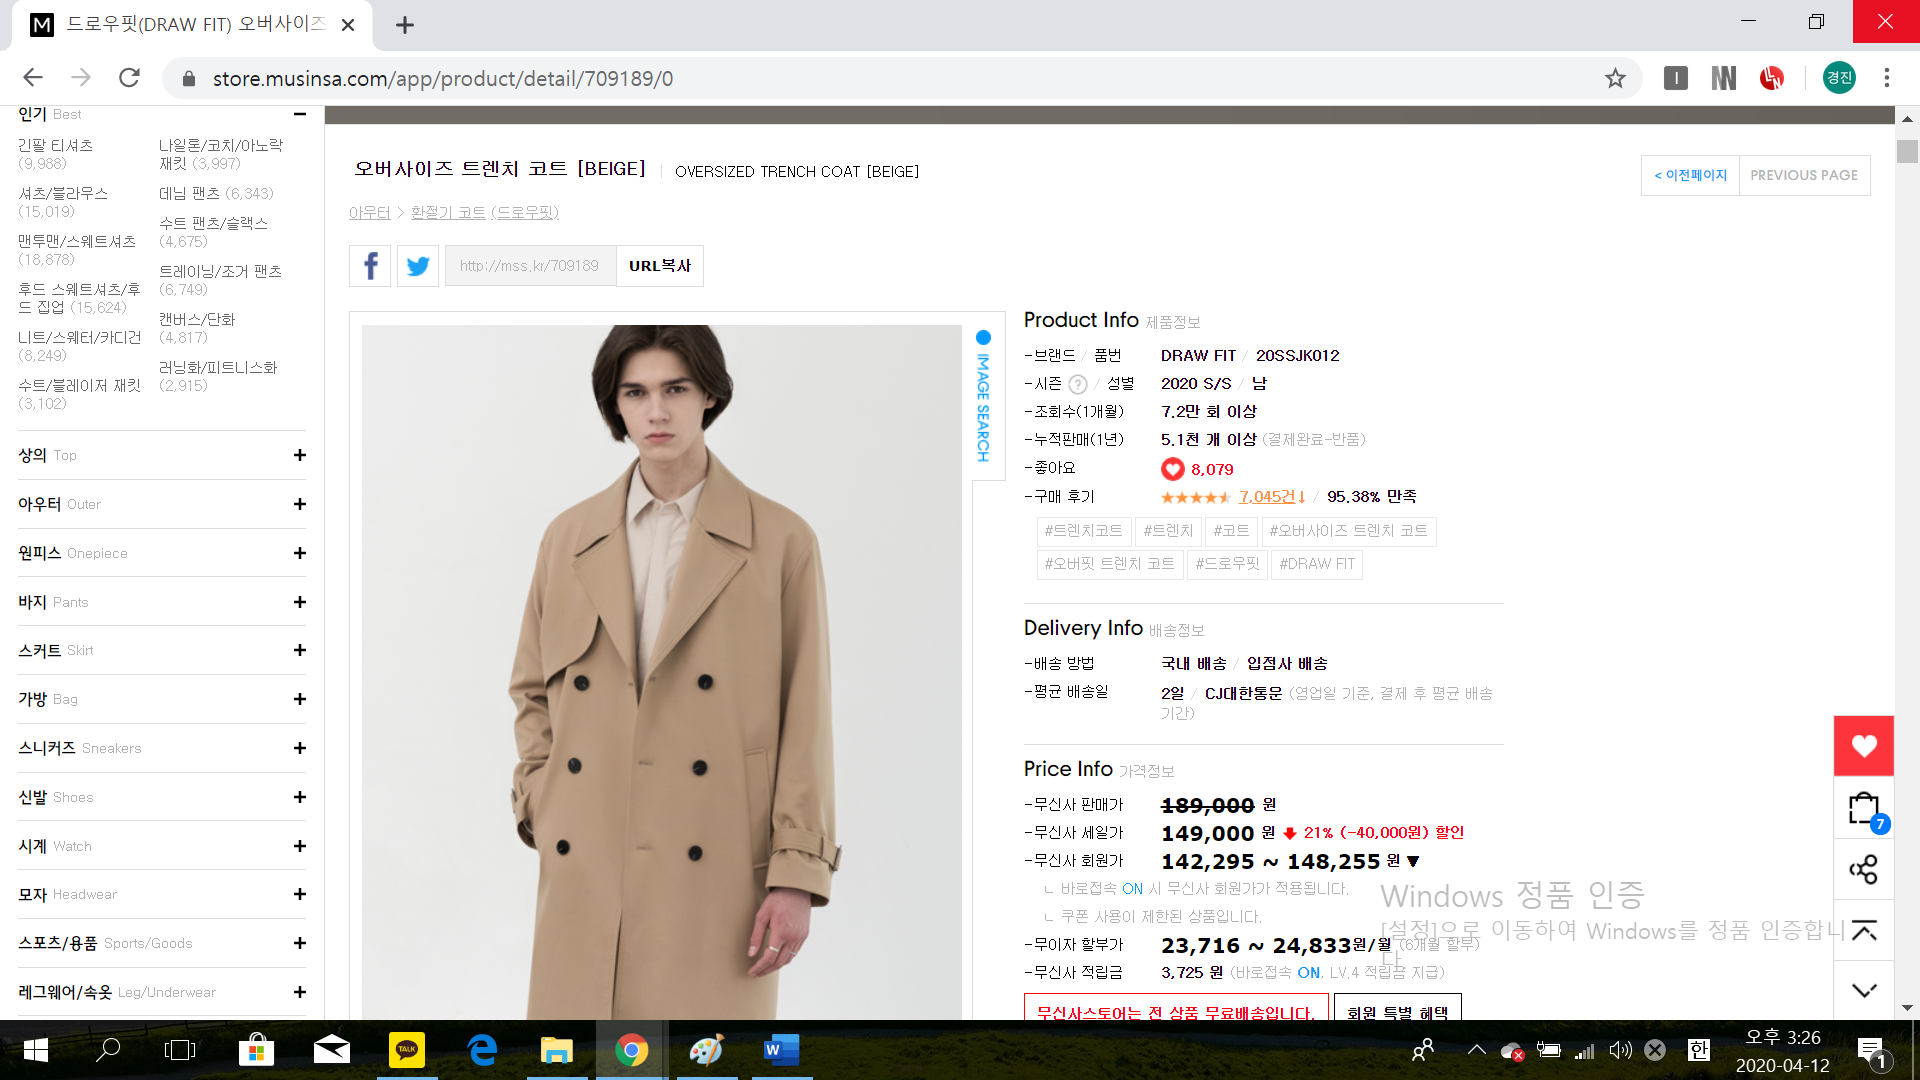Click the URL복사 button
The height and width of the screenshot is (1080, 1920).
tap(660, 266)
